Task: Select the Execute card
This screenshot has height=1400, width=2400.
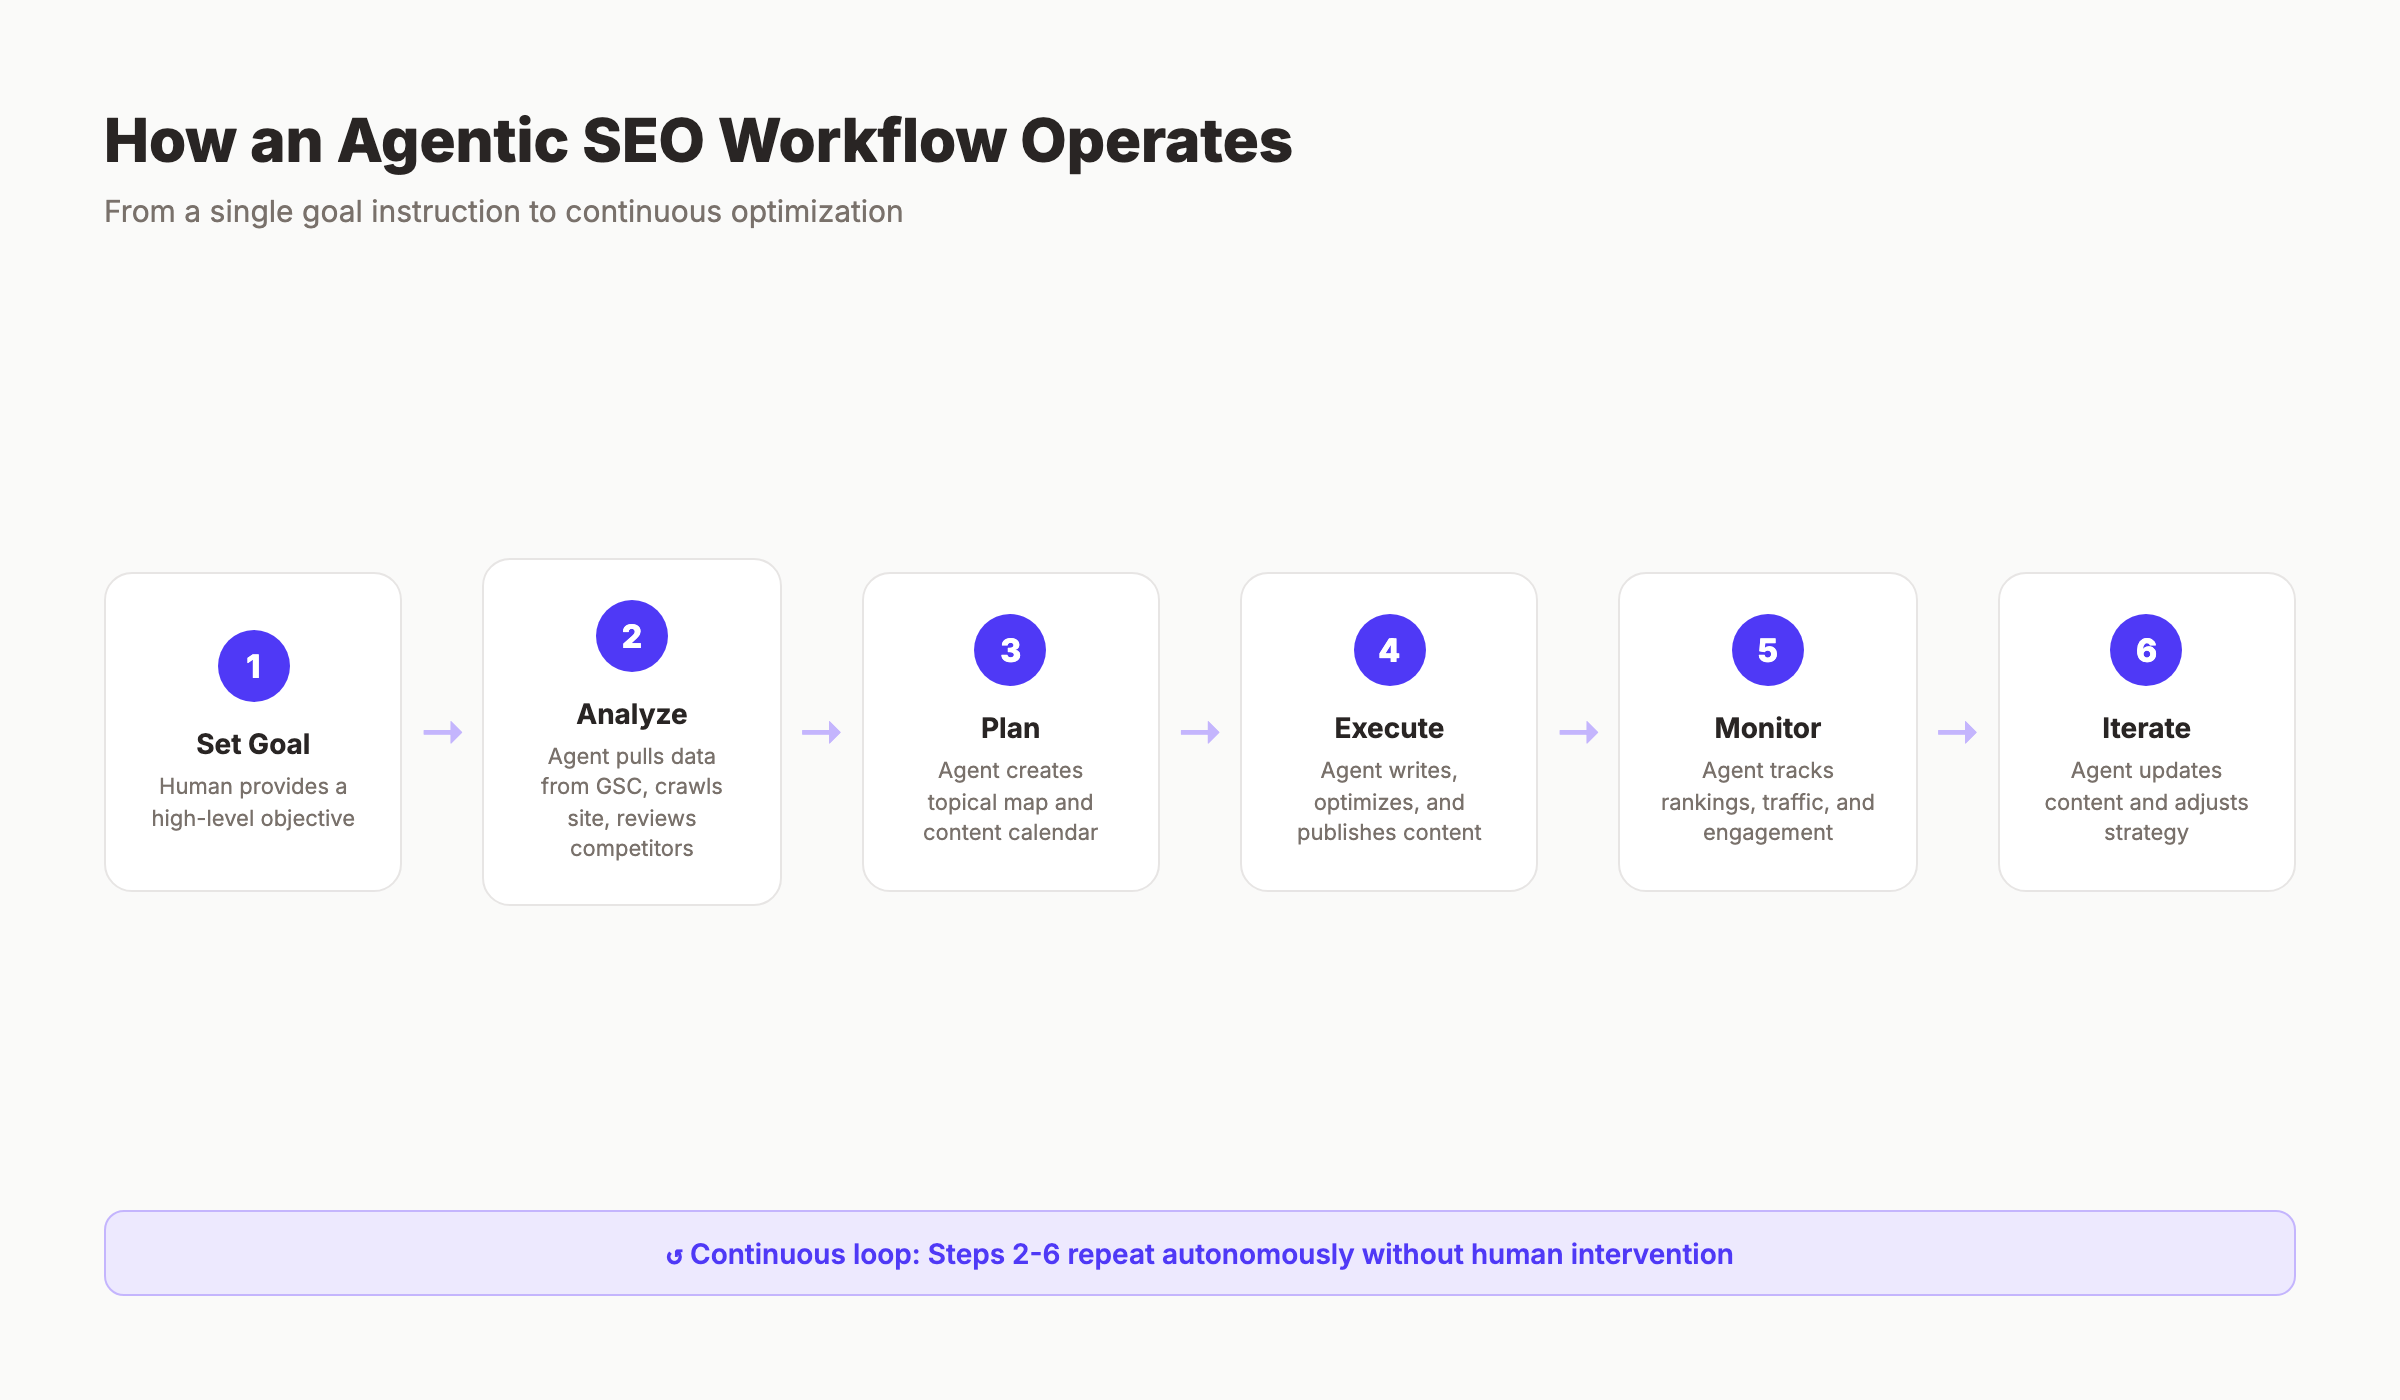Action: pos(1388,731)
